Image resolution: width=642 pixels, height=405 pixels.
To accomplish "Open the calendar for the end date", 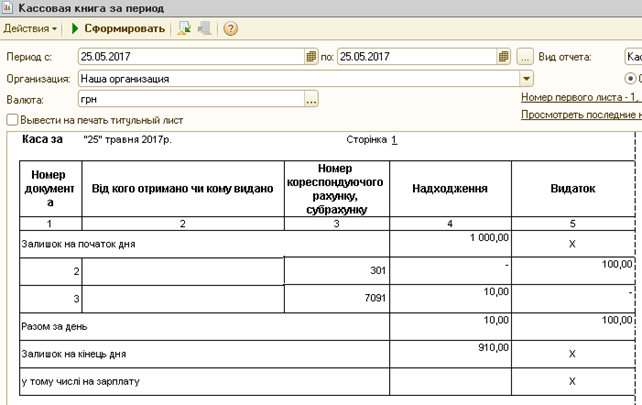I will (x=504, y=57).
